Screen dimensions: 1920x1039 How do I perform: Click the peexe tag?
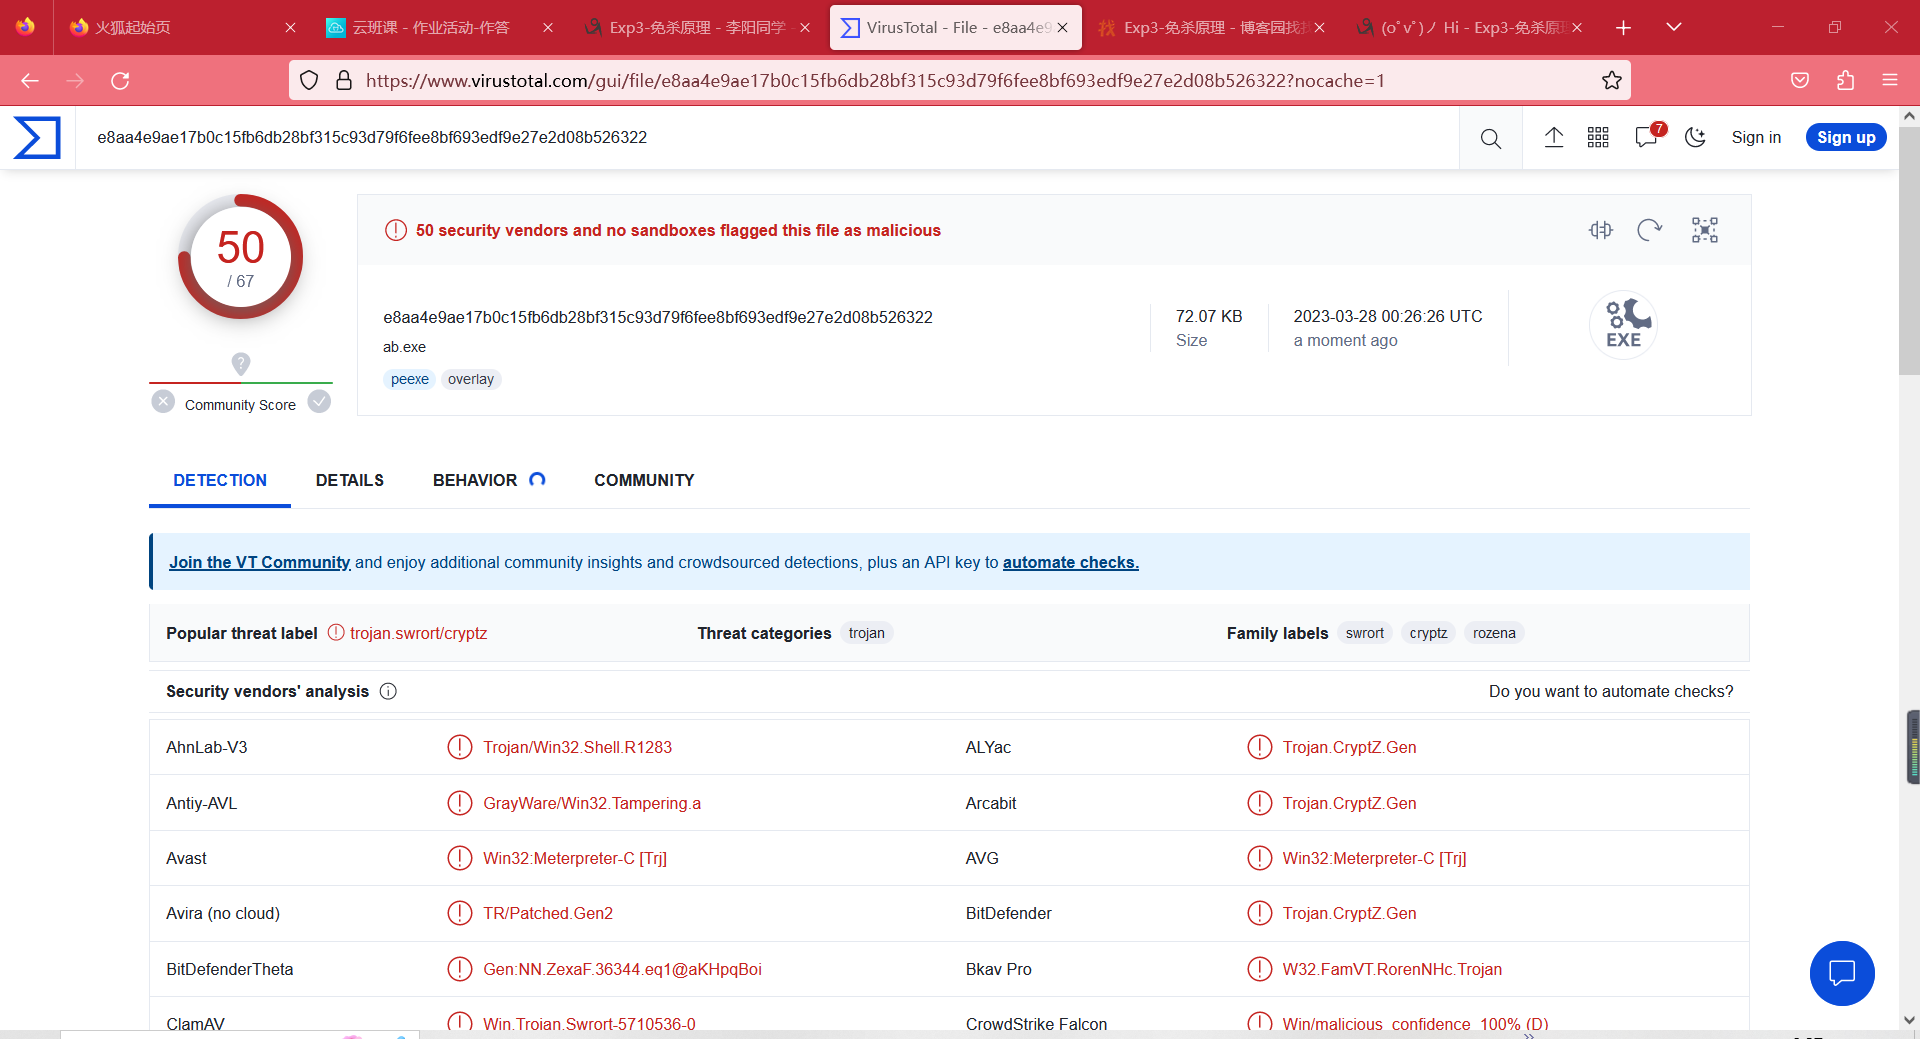pyautogui.click(x=410, y=379)
